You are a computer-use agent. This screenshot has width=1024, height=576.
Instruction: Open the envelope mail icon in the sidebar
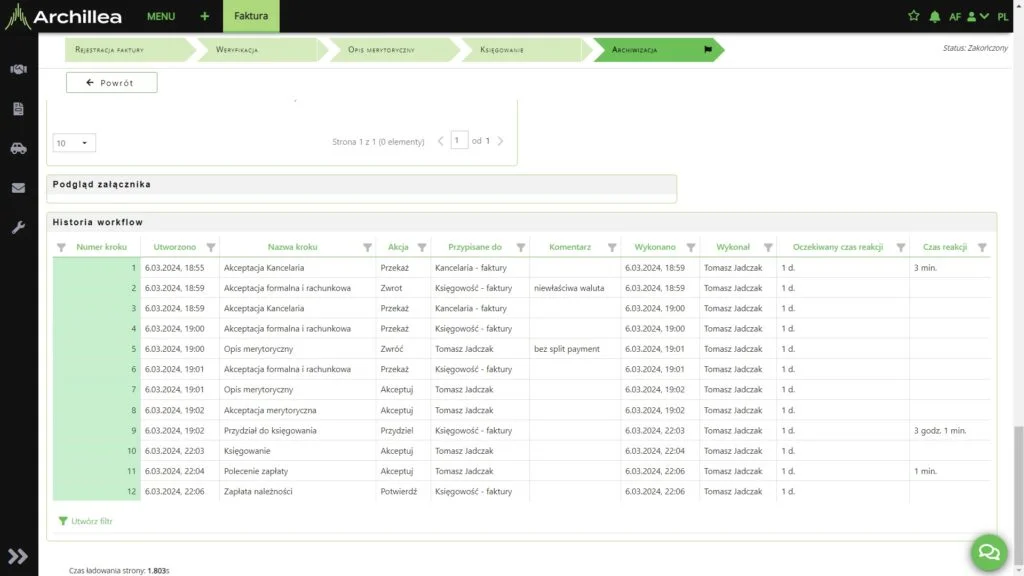pyautogui.click(x=18, y=187)
